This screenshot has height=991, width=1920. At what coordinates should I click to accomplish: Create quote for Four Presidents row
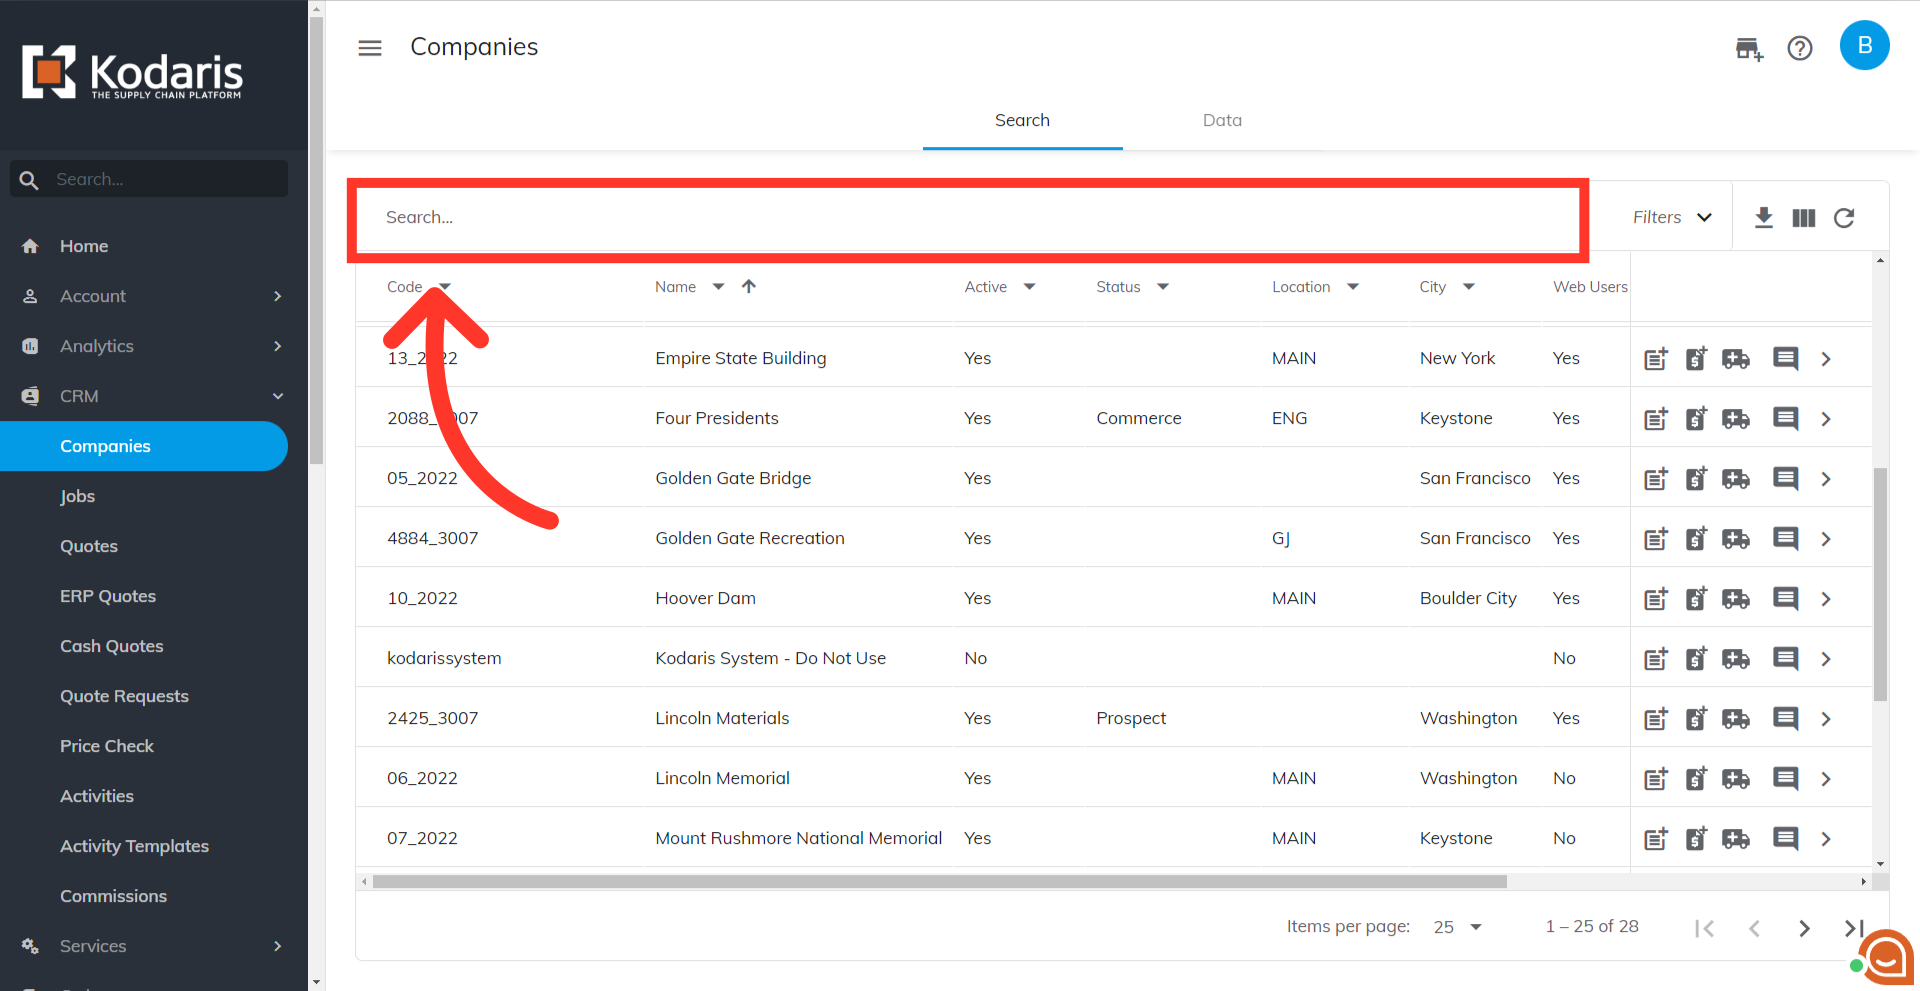1696,419
